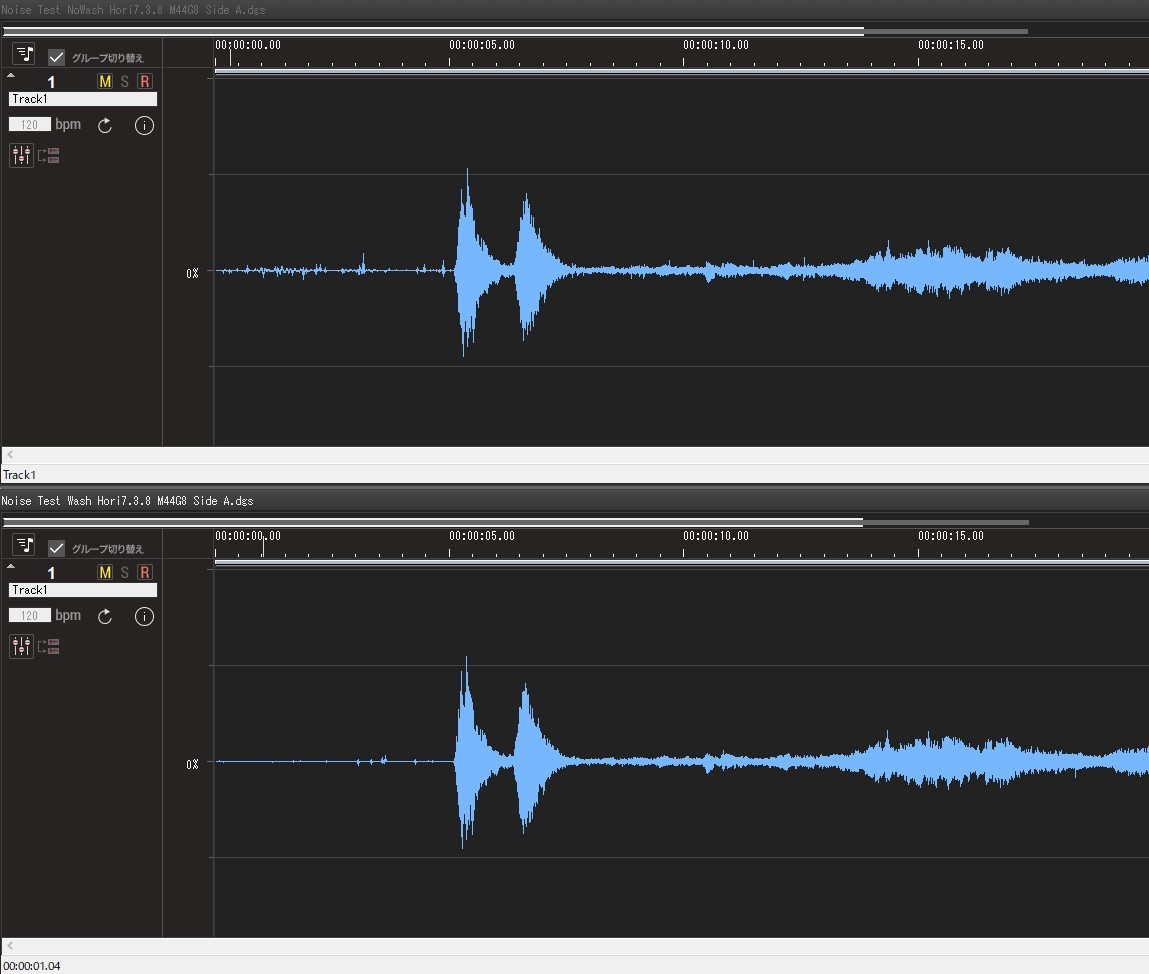This screenshot has height=974, width=1149.
Task: Click the effect routing icon in top track
Action: 49,155
